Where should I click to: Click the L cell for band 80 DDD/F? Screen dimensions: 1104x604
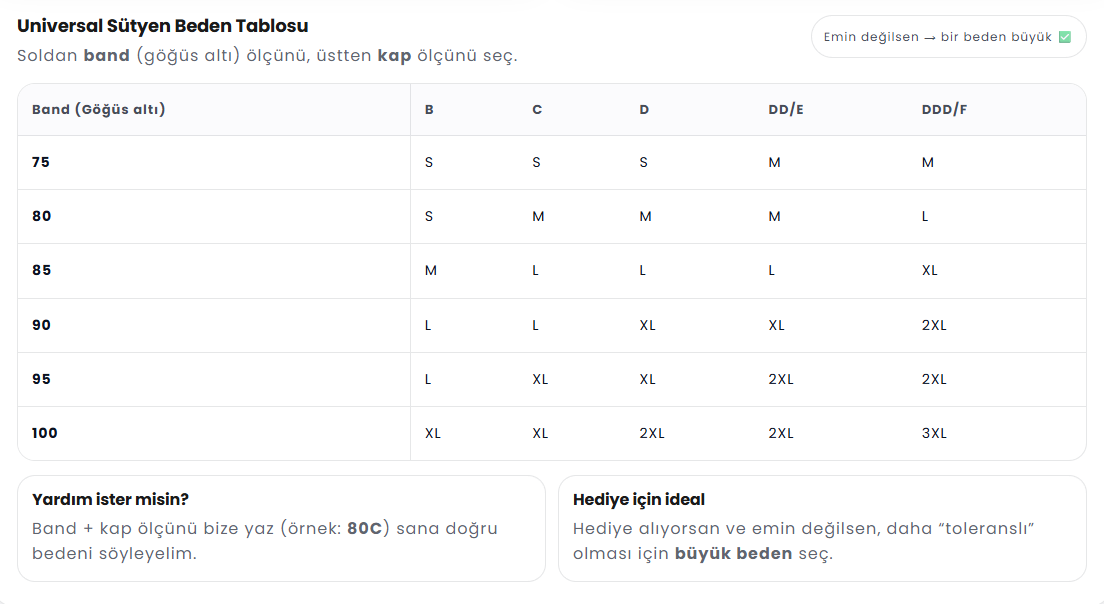[925, 216]
